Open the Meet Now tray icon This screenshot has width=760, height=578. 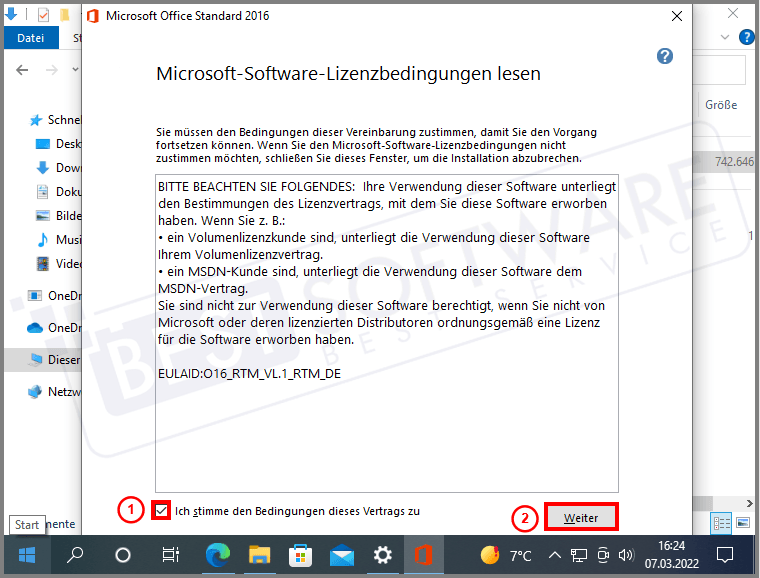coord(603,555)
